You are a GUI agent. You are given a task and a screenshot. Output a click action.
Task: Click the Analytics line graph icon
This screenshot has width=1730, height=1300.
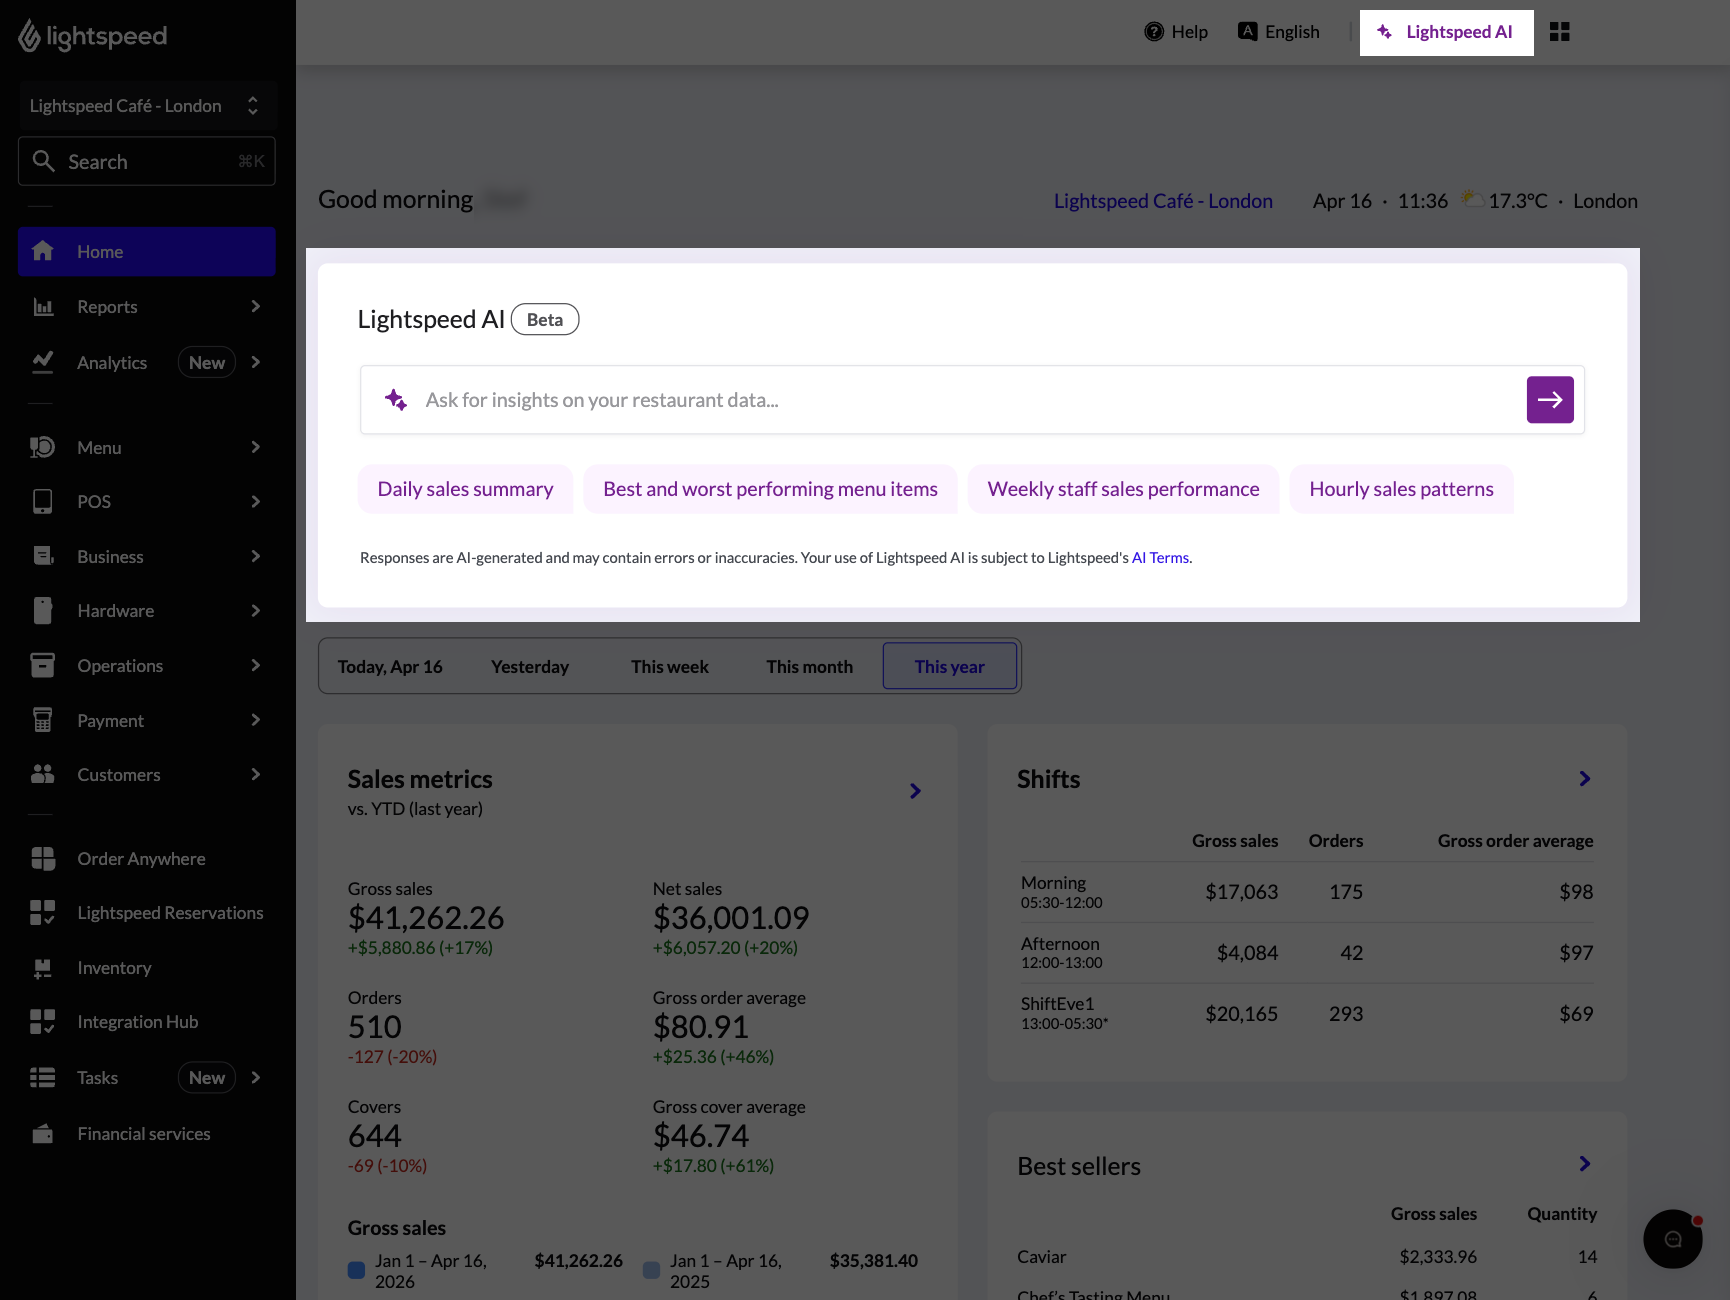click(x=43, y=362)
